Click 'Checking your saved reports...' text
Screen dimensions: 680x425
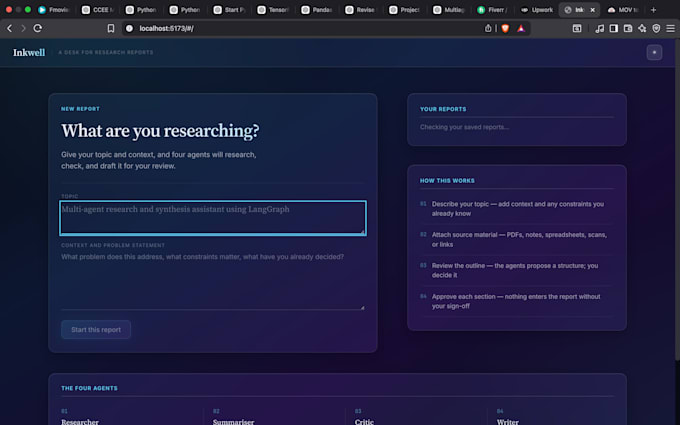pyautogui.click(x=464, y=127)
